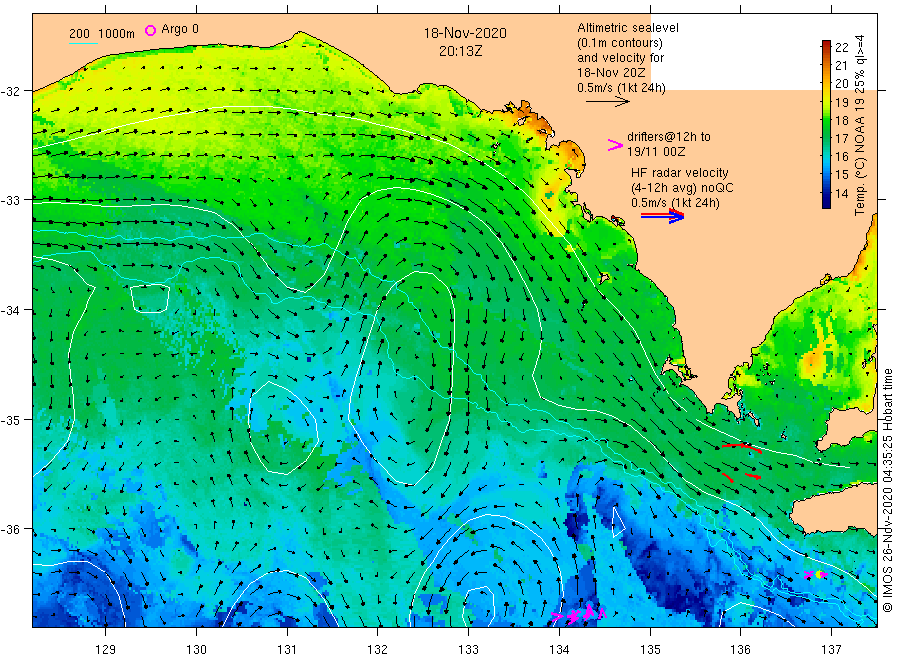Click longitude axis label 134
This screenshot has height=660, width=900.
pos(559,649)
